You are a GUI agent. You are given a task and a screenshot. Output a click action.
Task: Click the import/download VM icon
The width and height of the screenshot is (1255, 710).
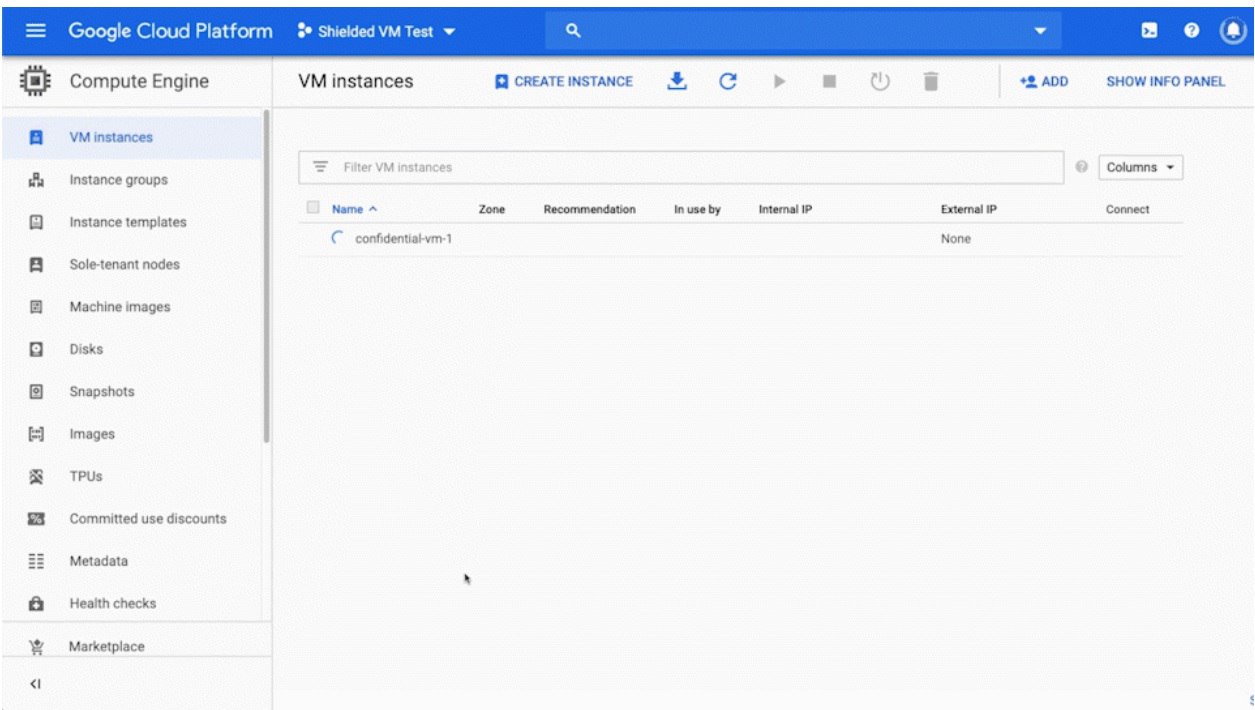point(677,81)
